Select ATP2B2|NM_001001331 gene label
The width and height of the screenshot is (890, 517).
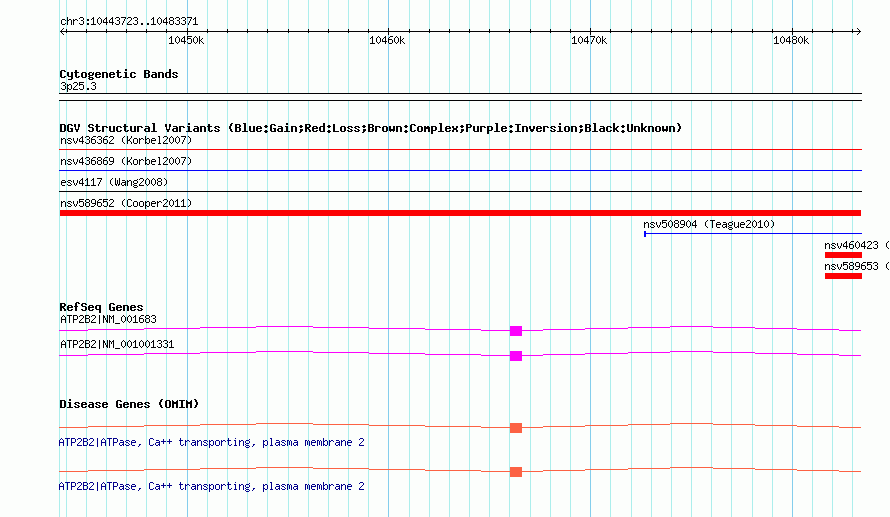[x=117, y=344]
